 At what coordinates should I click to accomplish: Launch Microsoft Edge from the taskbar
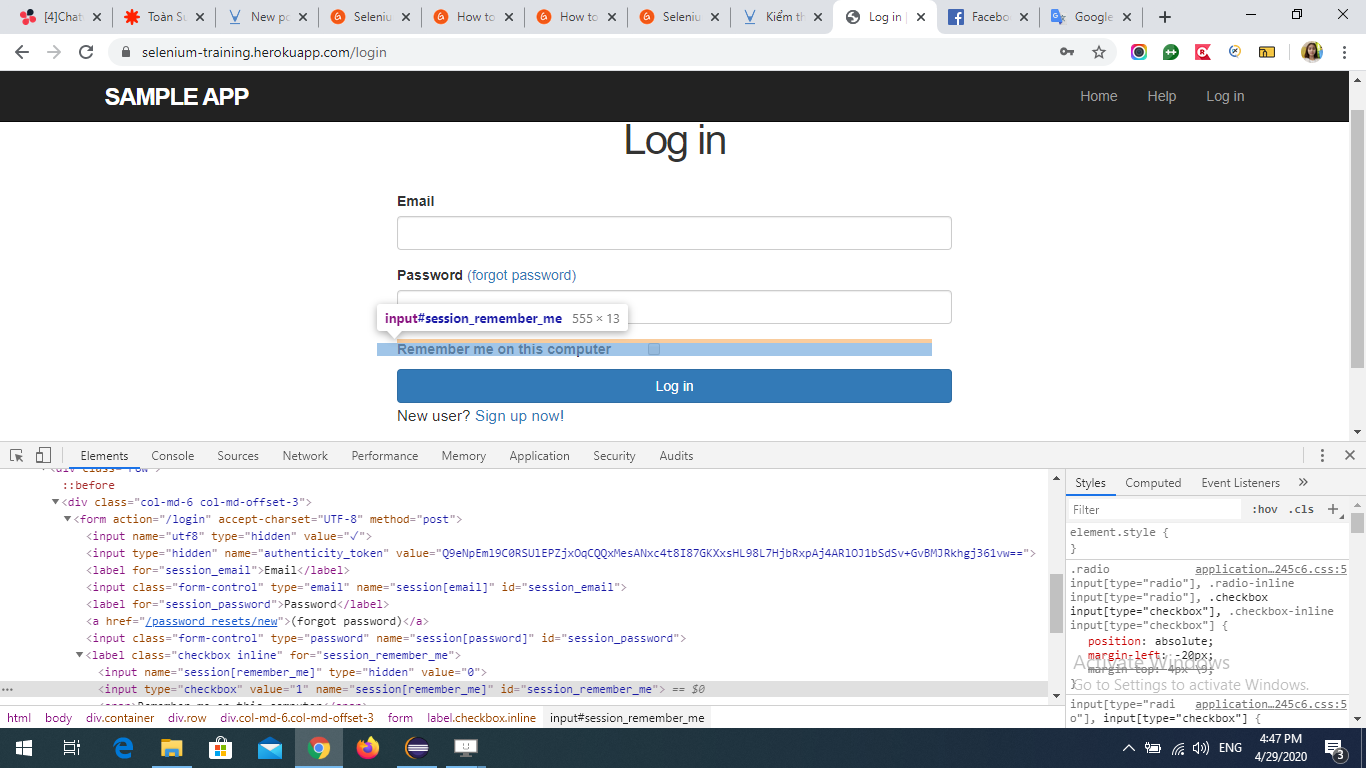[x=124, y=748]
